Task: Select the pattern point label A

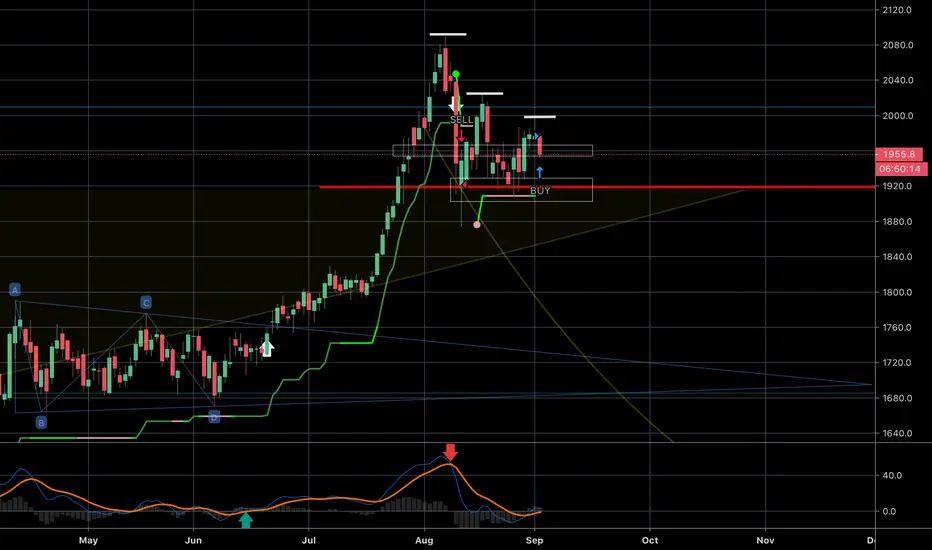Action: coord(15,290)
